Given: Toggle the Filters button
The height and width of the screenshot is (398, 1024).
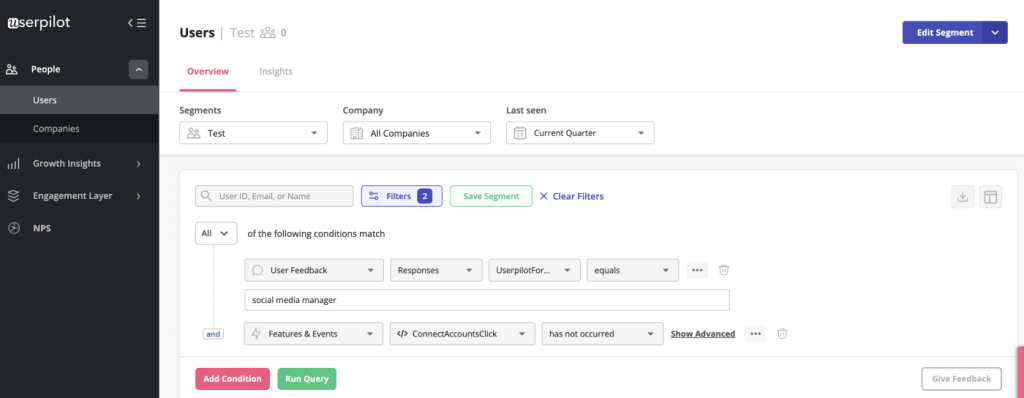Looking at the screenshot, I should pyautogui.click(x=402, y=196).
